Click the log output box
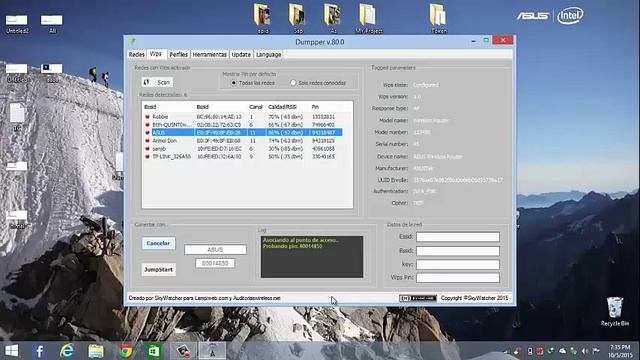 (x=312, y=257)
